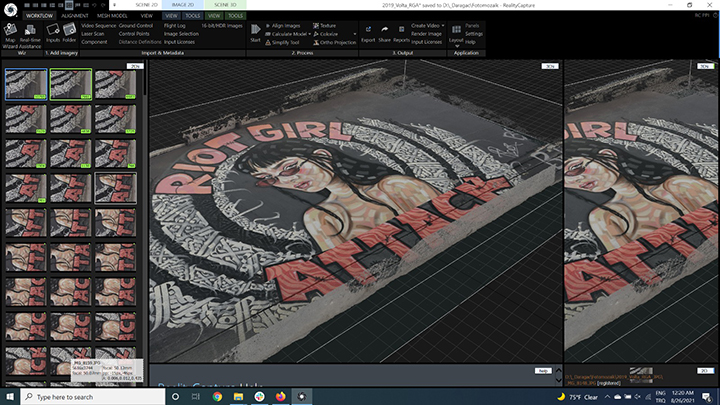Launch Real-time Assistance
Screen dimensions: 720x405
(30, 36)
